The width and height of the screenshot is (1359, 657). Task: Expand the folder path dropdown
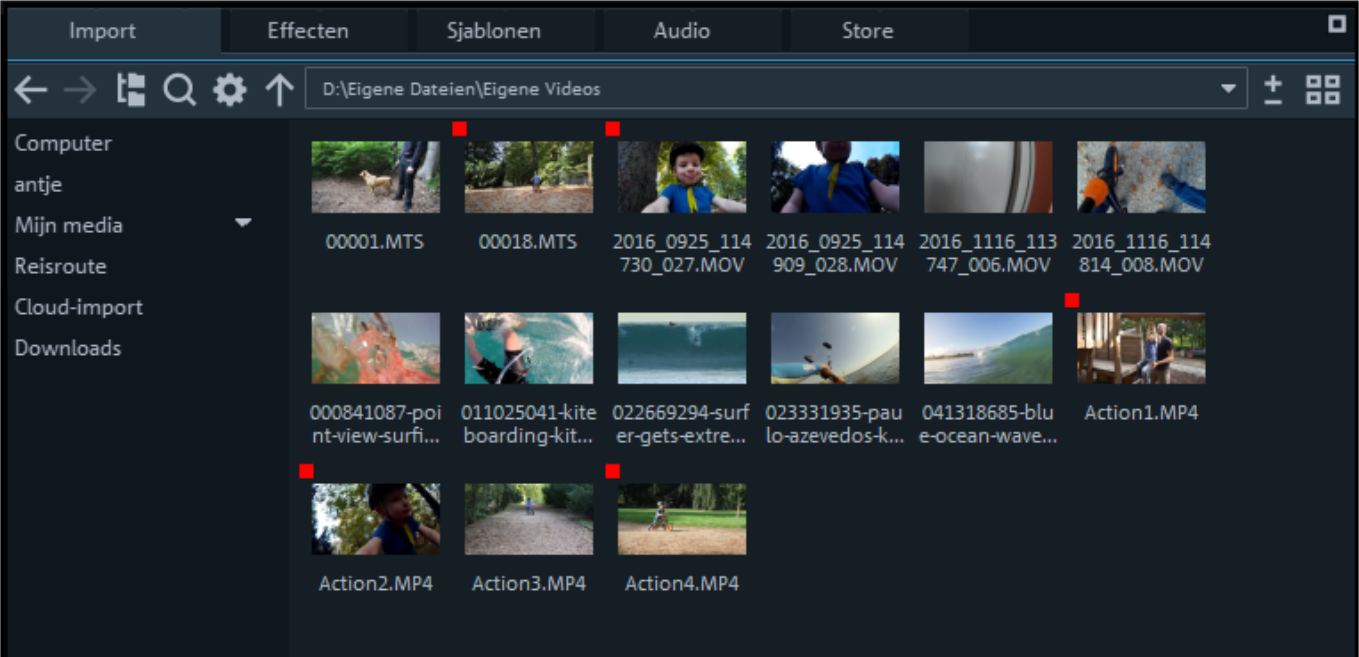point(1228,90)
